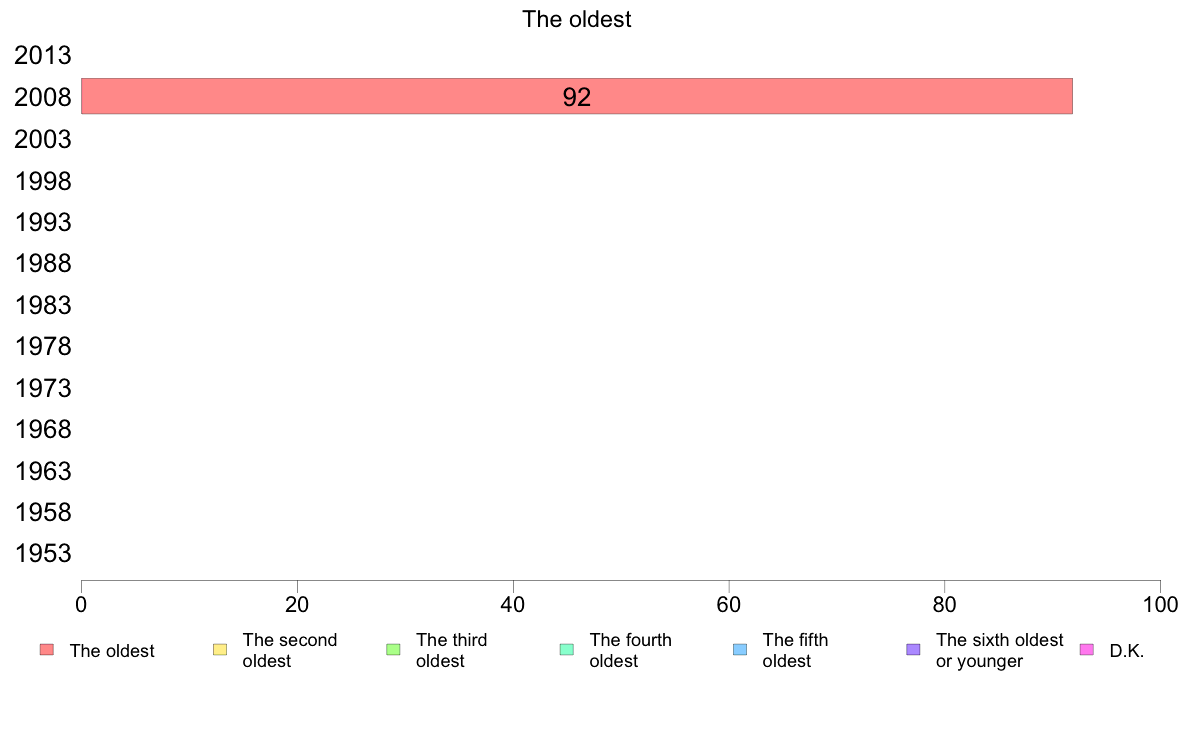The width and height of the screenshot is (1188, 736).
Task: Click the red 'The oldest' legend swatch
Action: tap(47, 650)
